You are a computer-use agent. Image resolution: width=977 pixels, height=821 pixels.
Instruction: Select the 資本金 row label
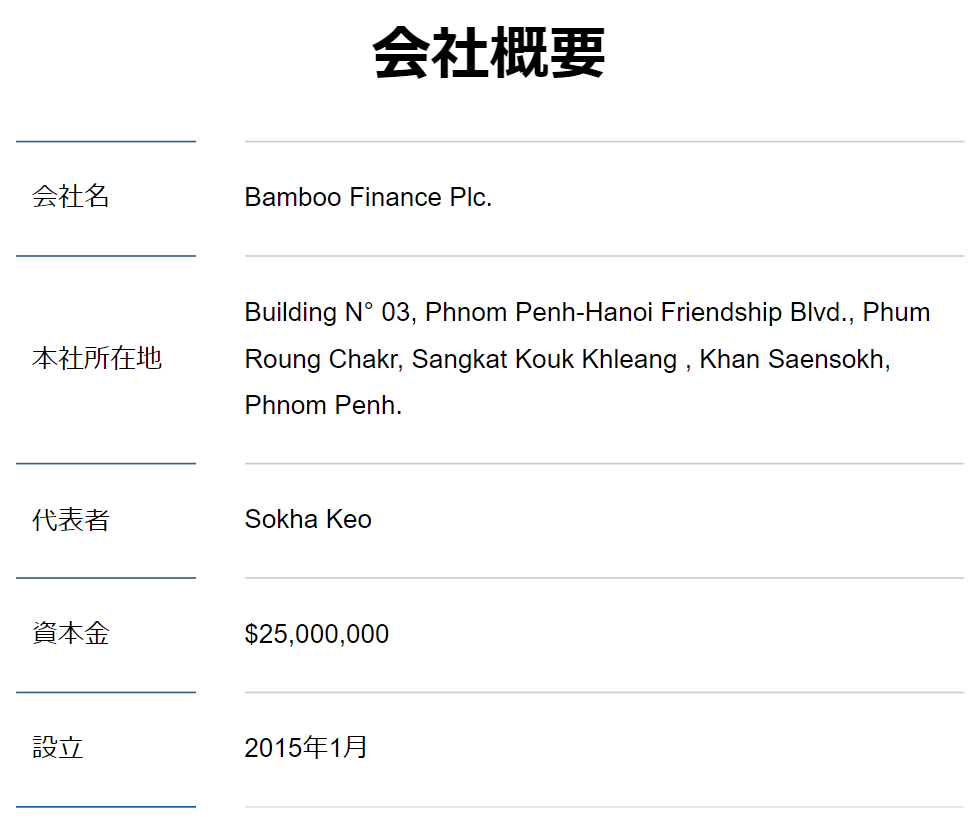click(x=71, y=634)
